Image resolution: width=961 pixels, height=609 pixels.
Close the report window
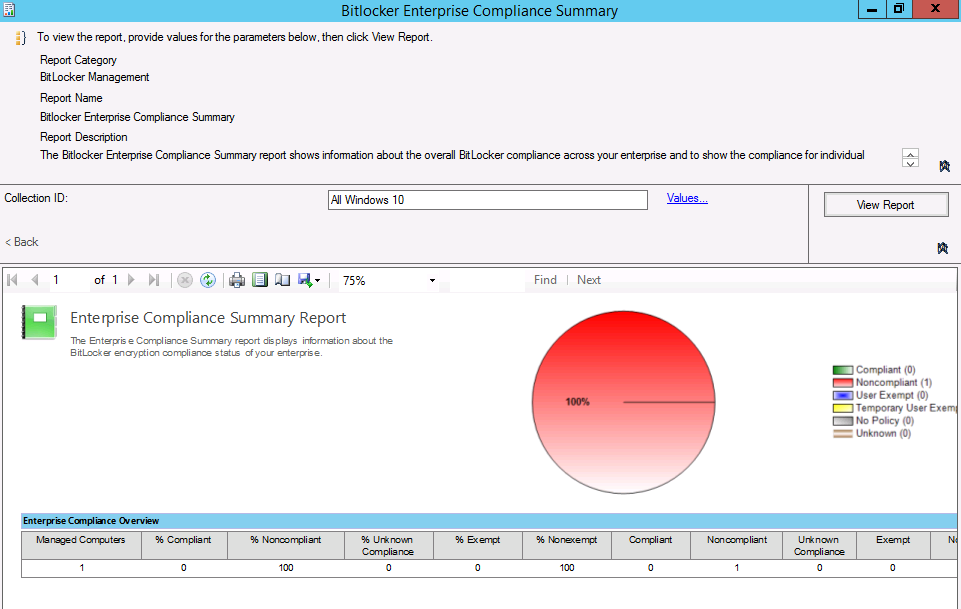tap(936, 9)
